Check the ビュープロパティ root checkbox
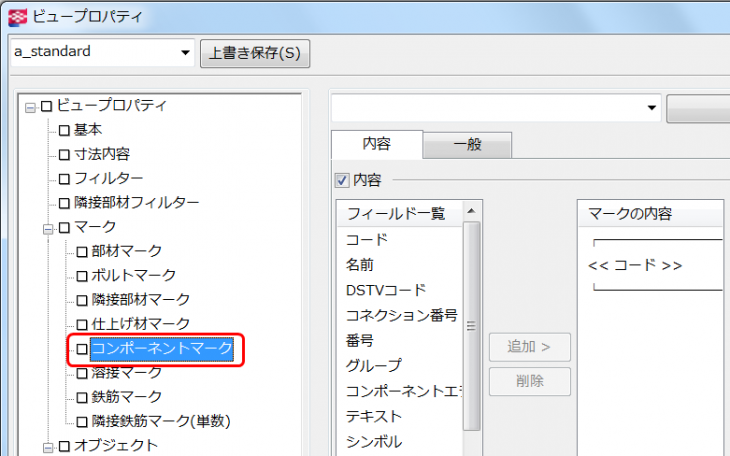Viewport: 730px width, 456px height. tap(46, 107)
